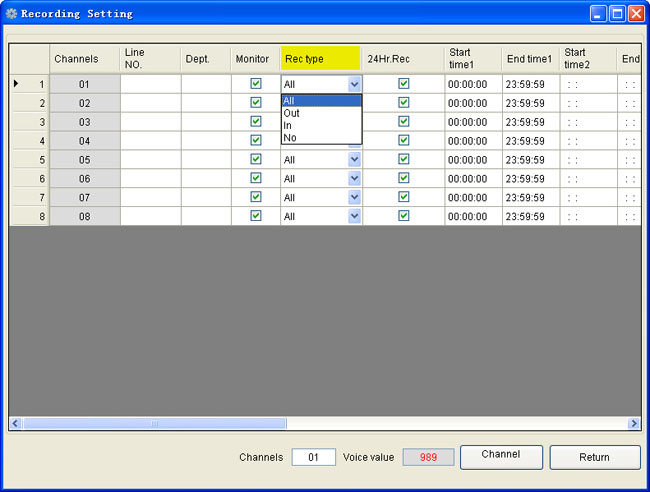This screenshot has width=650, height=492.
Task: Click the Channels input field showing 01
Action: click(x=313, y=457)
